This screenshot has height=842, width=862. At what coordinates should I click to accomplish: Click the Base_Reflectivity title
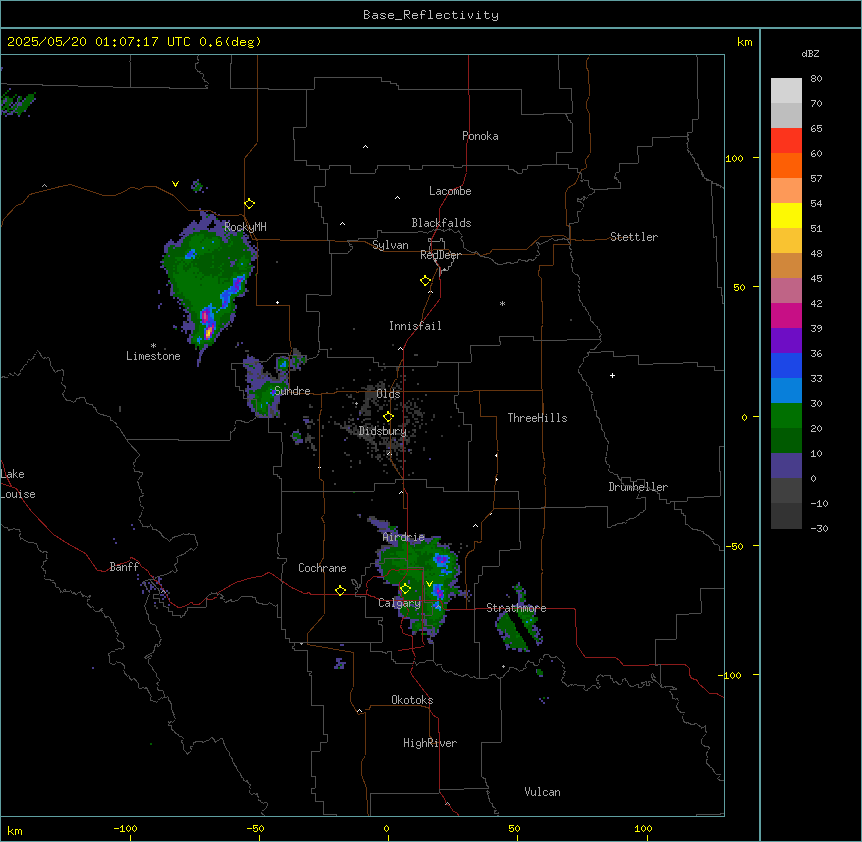coord(431,15)
